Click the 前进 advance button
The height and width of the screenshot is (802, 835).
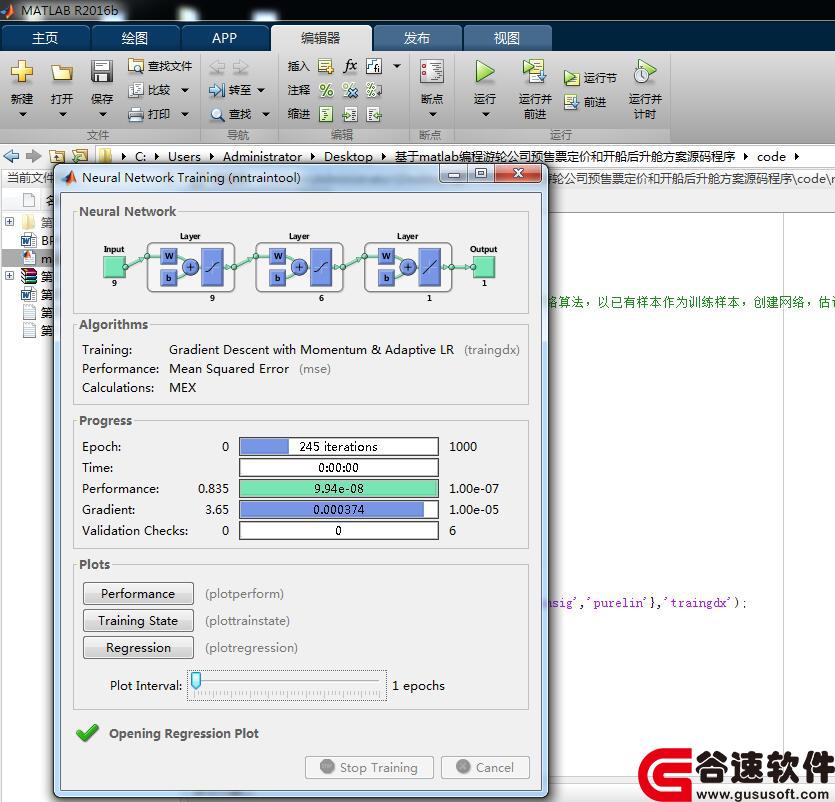pos(585,102)
